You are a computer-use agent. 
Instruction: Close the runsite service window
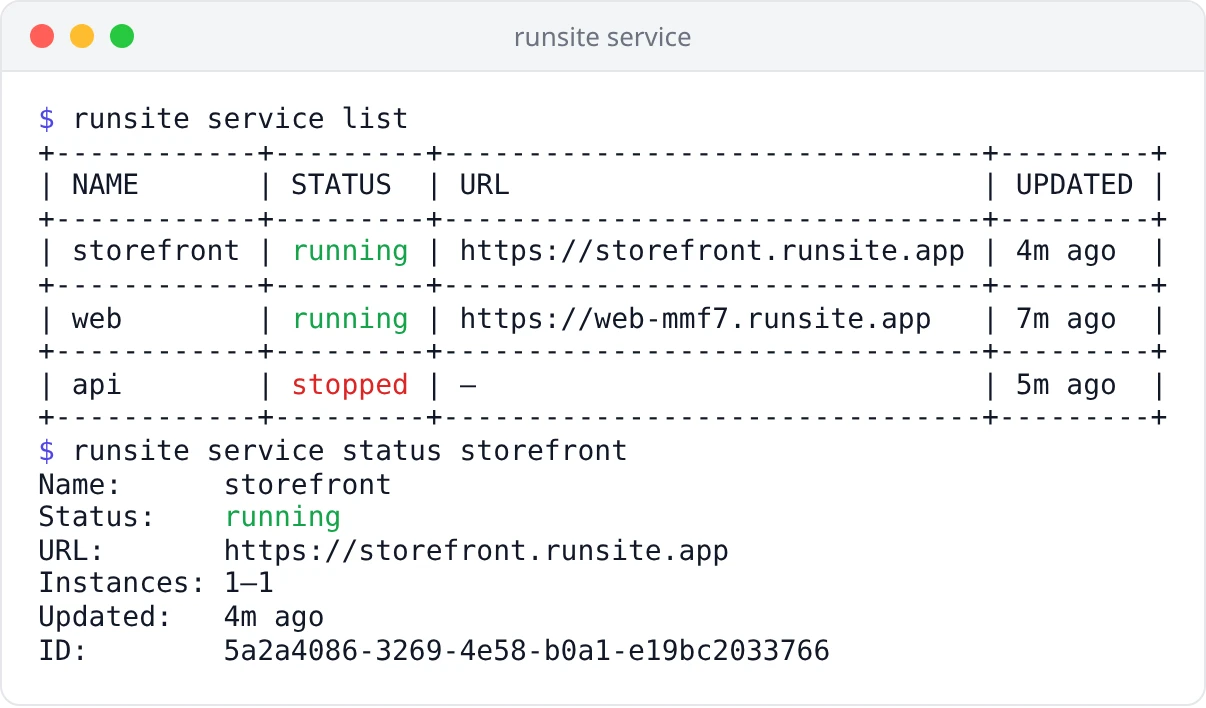pos(42,37)
